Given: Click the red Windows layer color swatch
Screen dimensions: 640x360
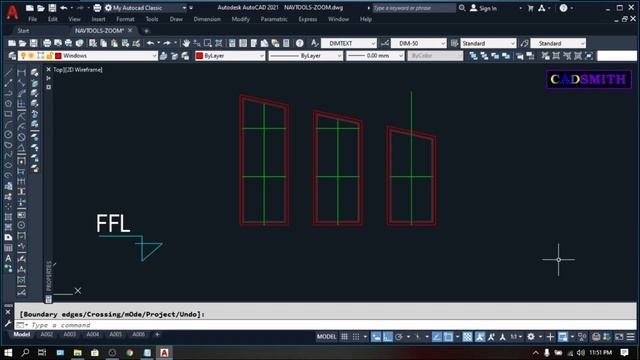Looking at the screenshot, I should (x=58, y=56).
